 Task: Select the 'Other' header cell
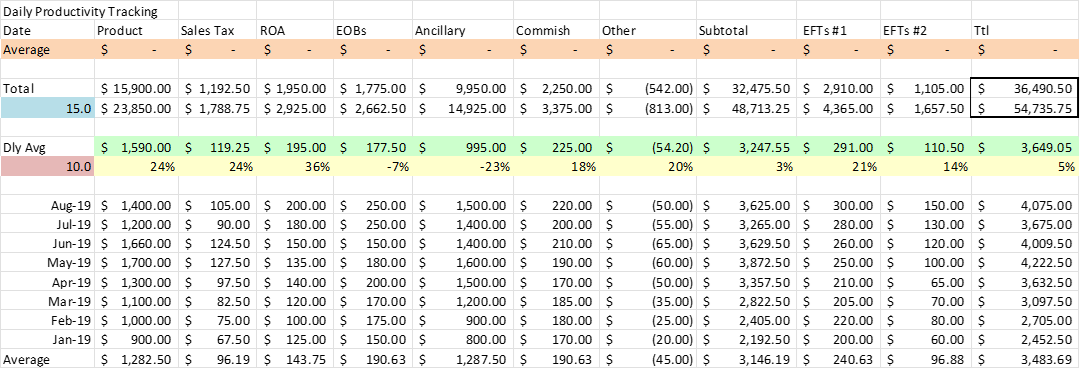pyautogui.click(x=647, y=31)
